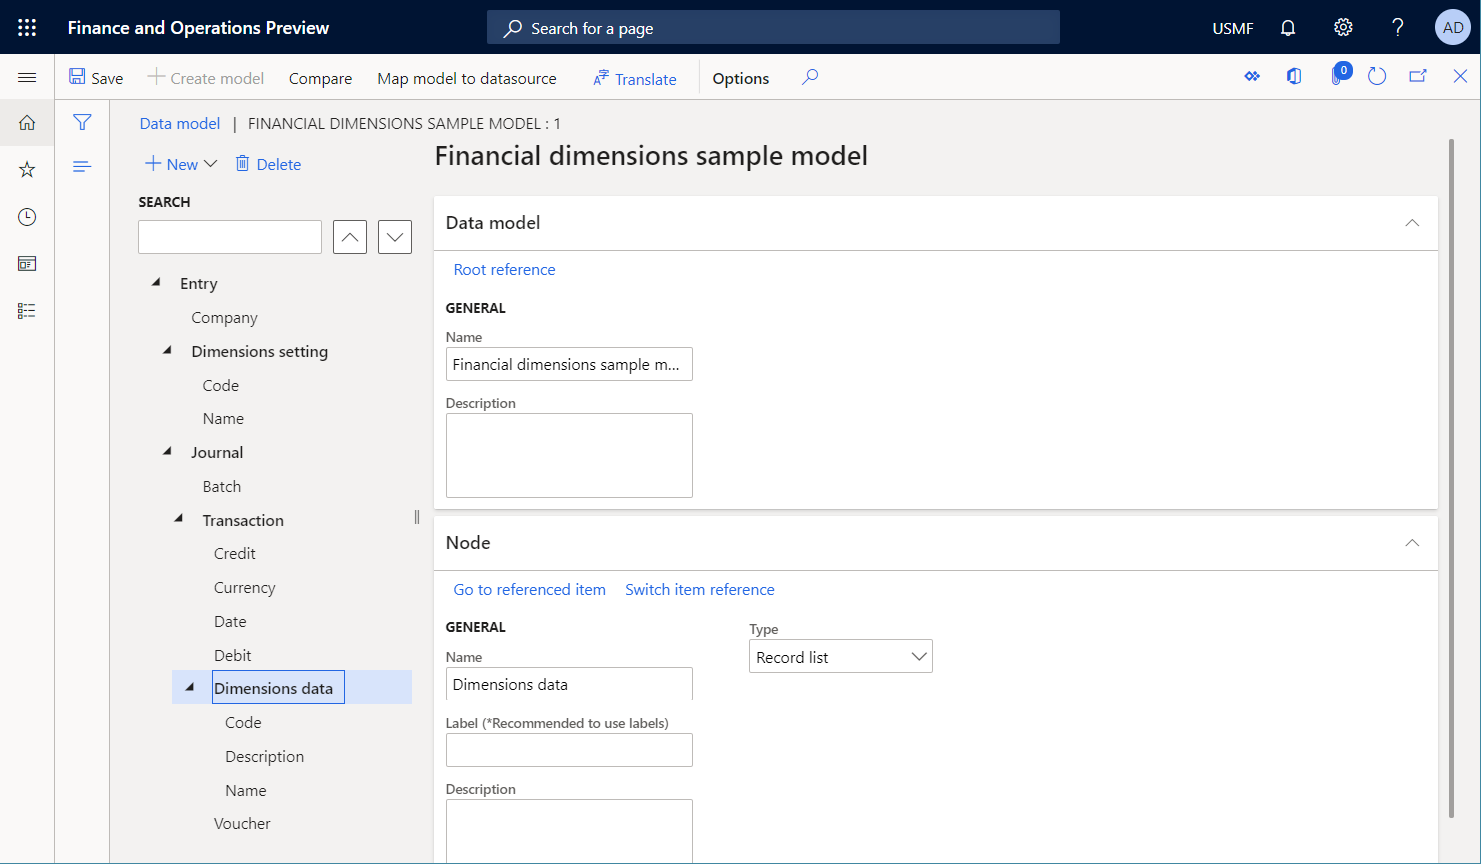Open Workspaces icon in the sidebar

click(27, 264)
